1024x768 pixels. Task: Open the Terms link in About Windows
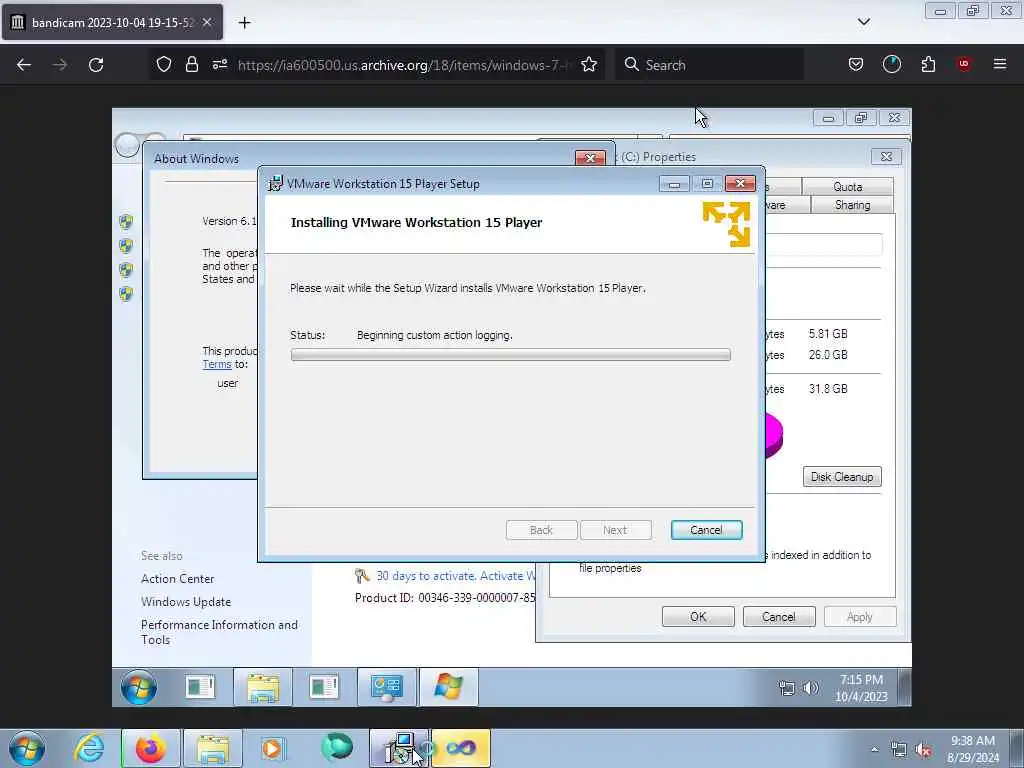click(217, 364)
